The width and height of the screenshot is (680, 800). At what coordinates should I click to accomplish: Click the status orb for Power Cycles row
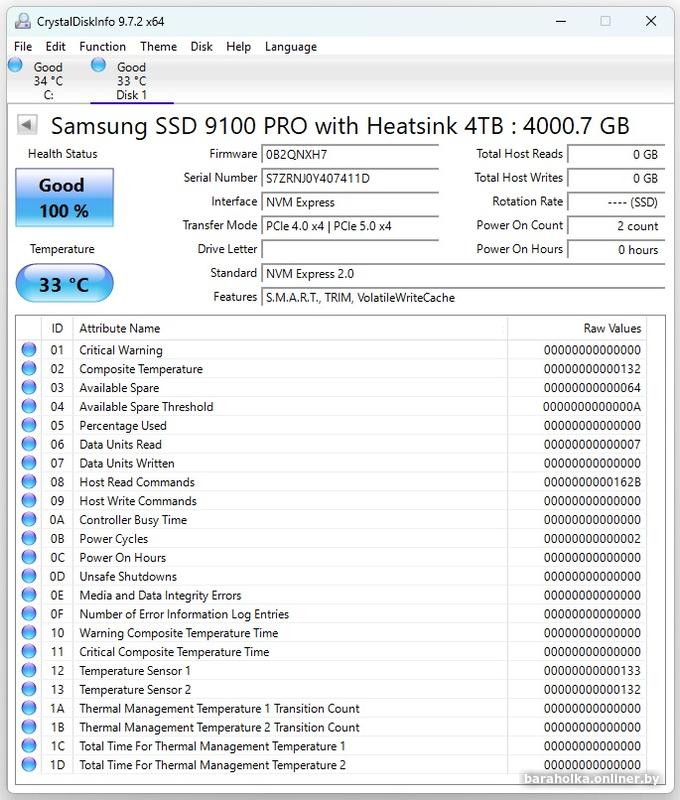click(29, 539)
